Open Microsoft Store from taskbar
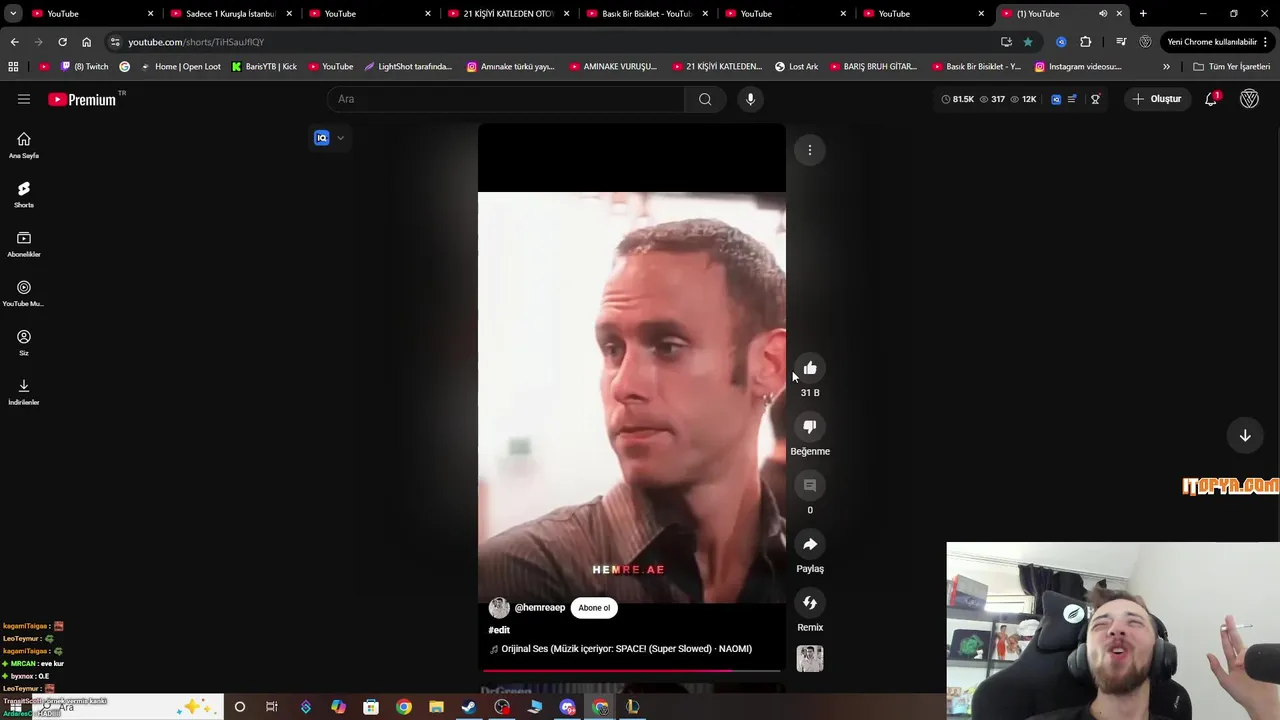Viewport: 1280px width, 720px height. click(371, 707)
